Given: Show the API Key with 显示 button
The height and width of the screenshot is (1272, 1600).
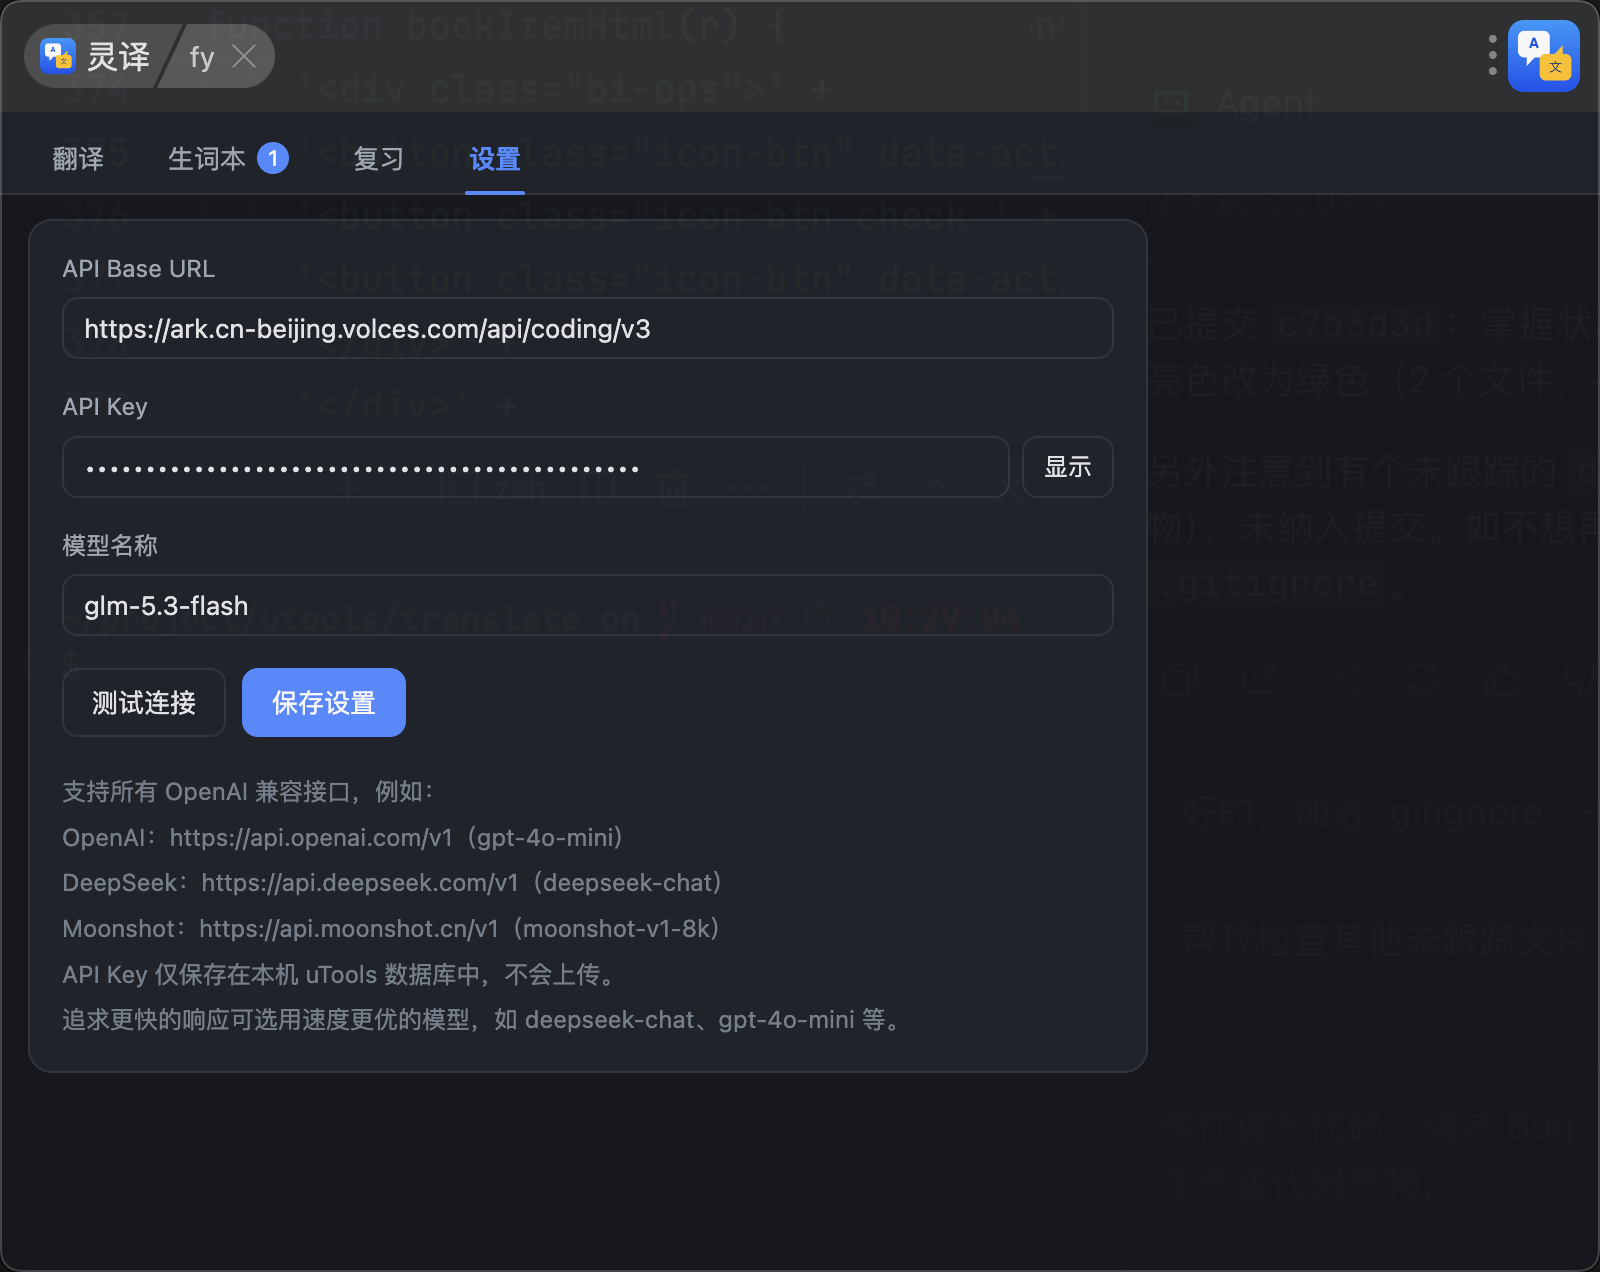Looking at the screenshot, I should tap(1068, 467).
